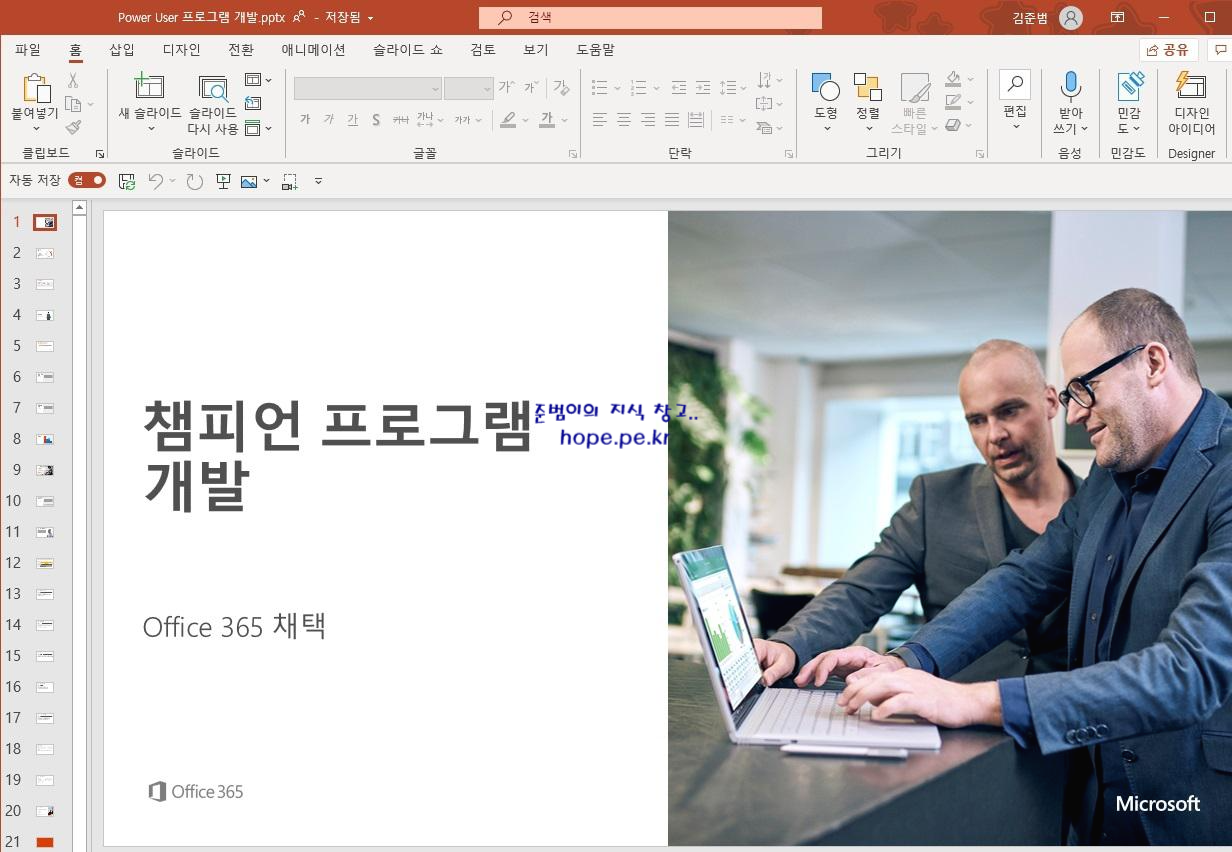Click the Copy icon in 클립보드 group
The width and height of the screenshot is (1232, 852).
click(x=73, y=104)
